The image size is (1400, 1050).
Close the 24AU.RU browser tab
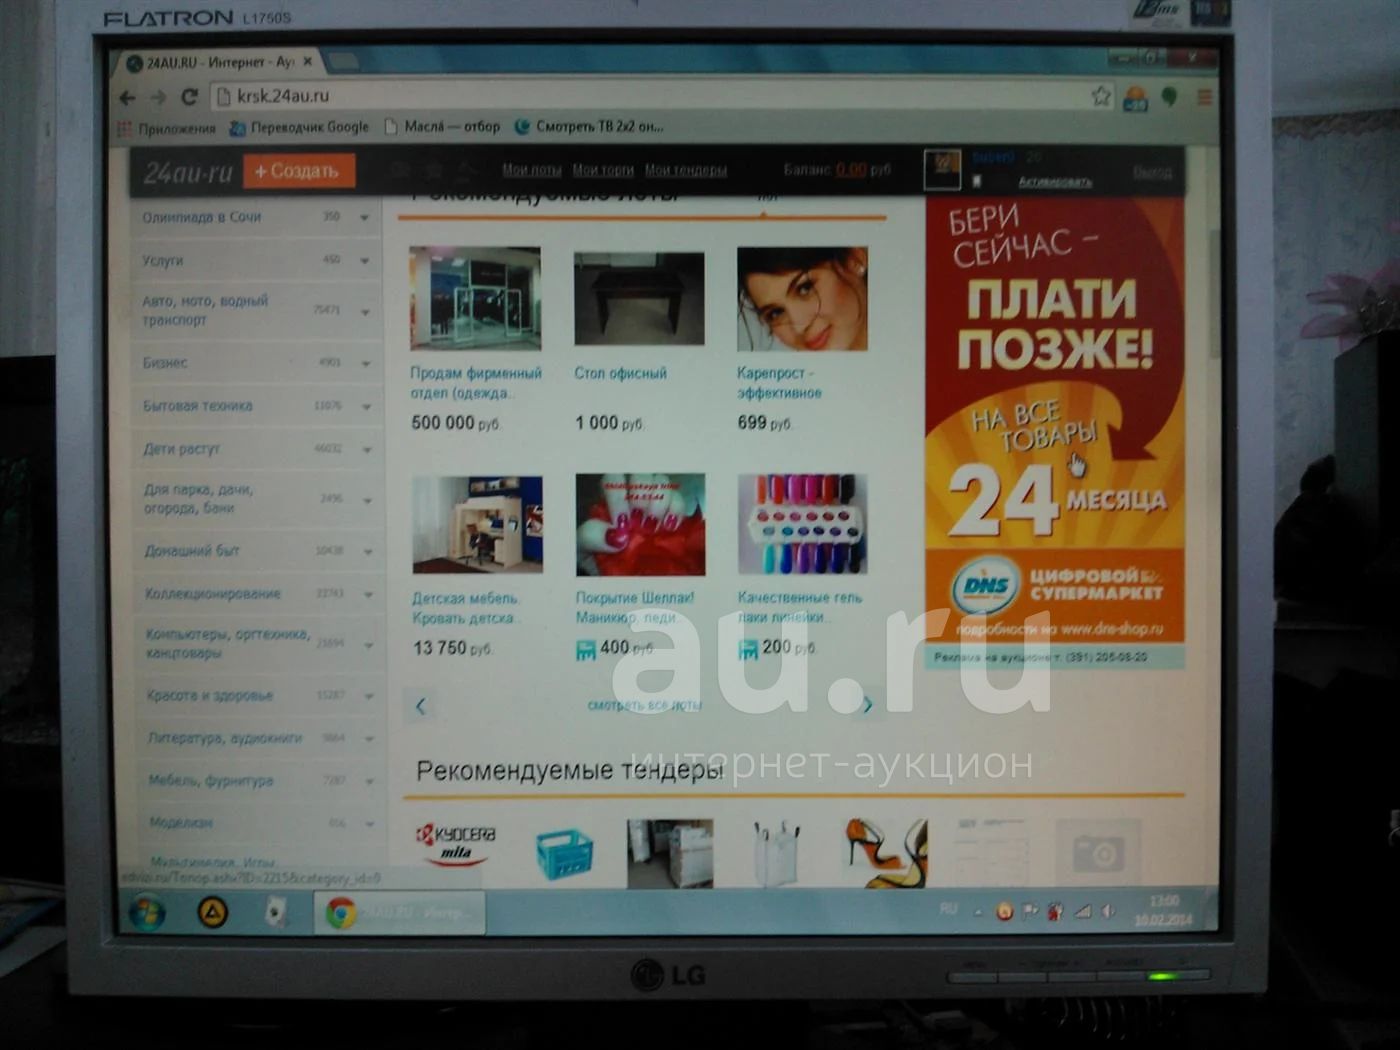pyautogui.click(x=308, y=62)
